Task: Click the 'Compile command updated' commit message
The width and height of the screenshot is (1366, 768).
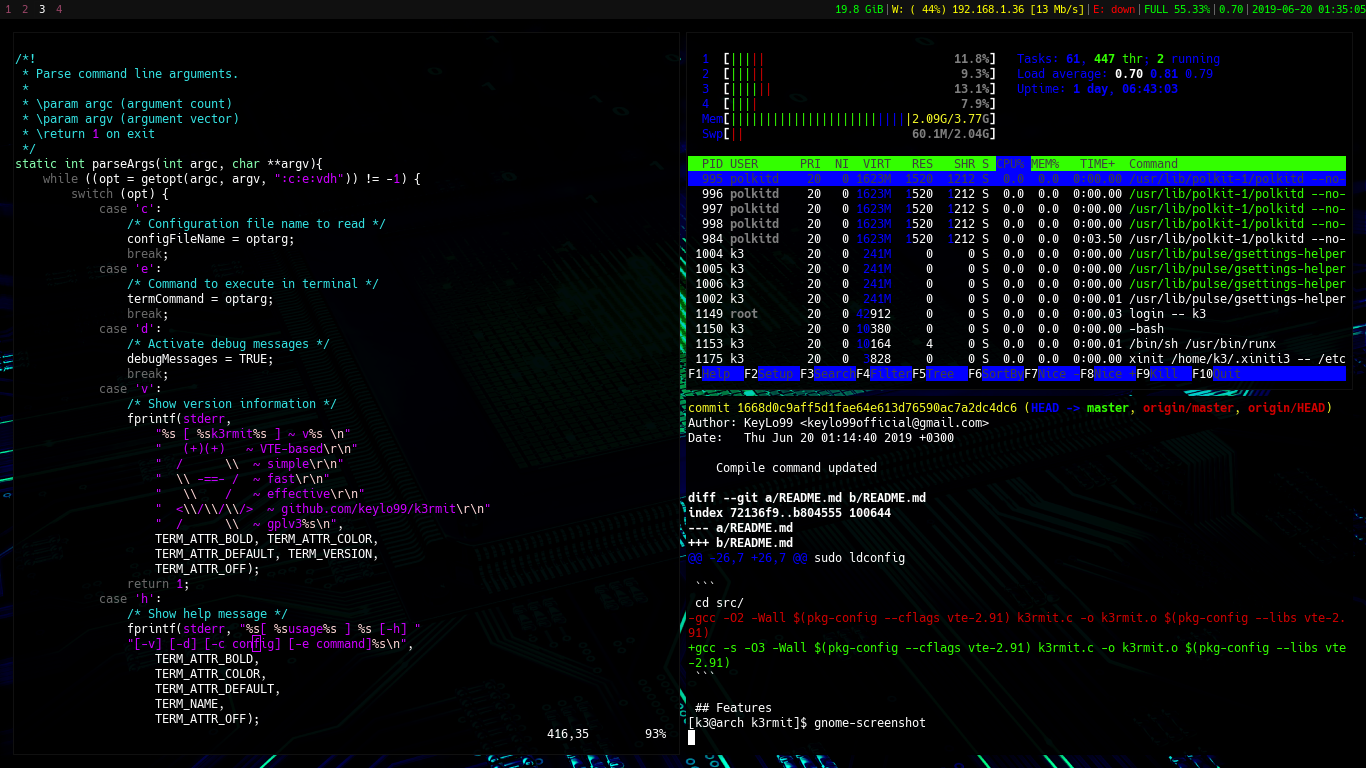Action: click(x=796, y=468)
